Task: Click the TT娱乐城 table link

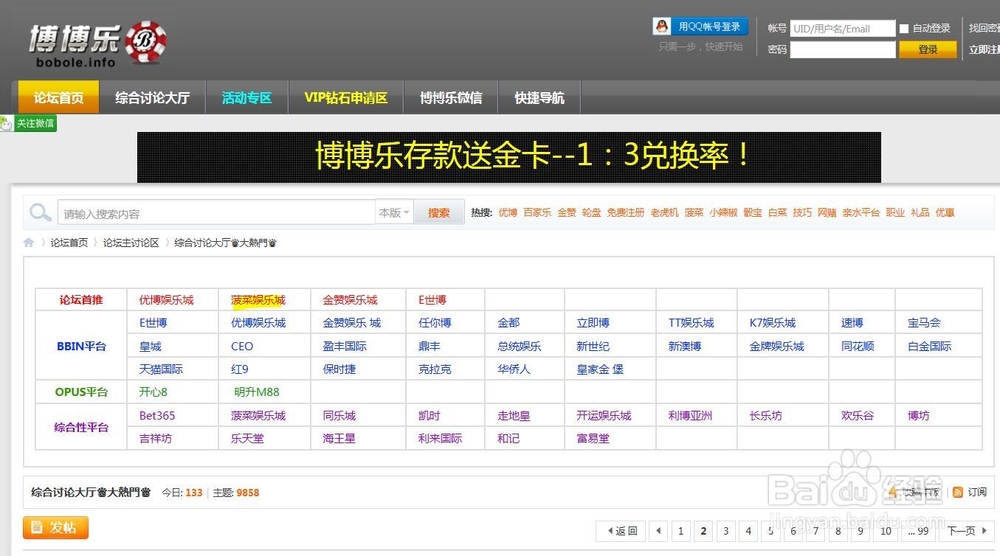Action: [691, 323]
